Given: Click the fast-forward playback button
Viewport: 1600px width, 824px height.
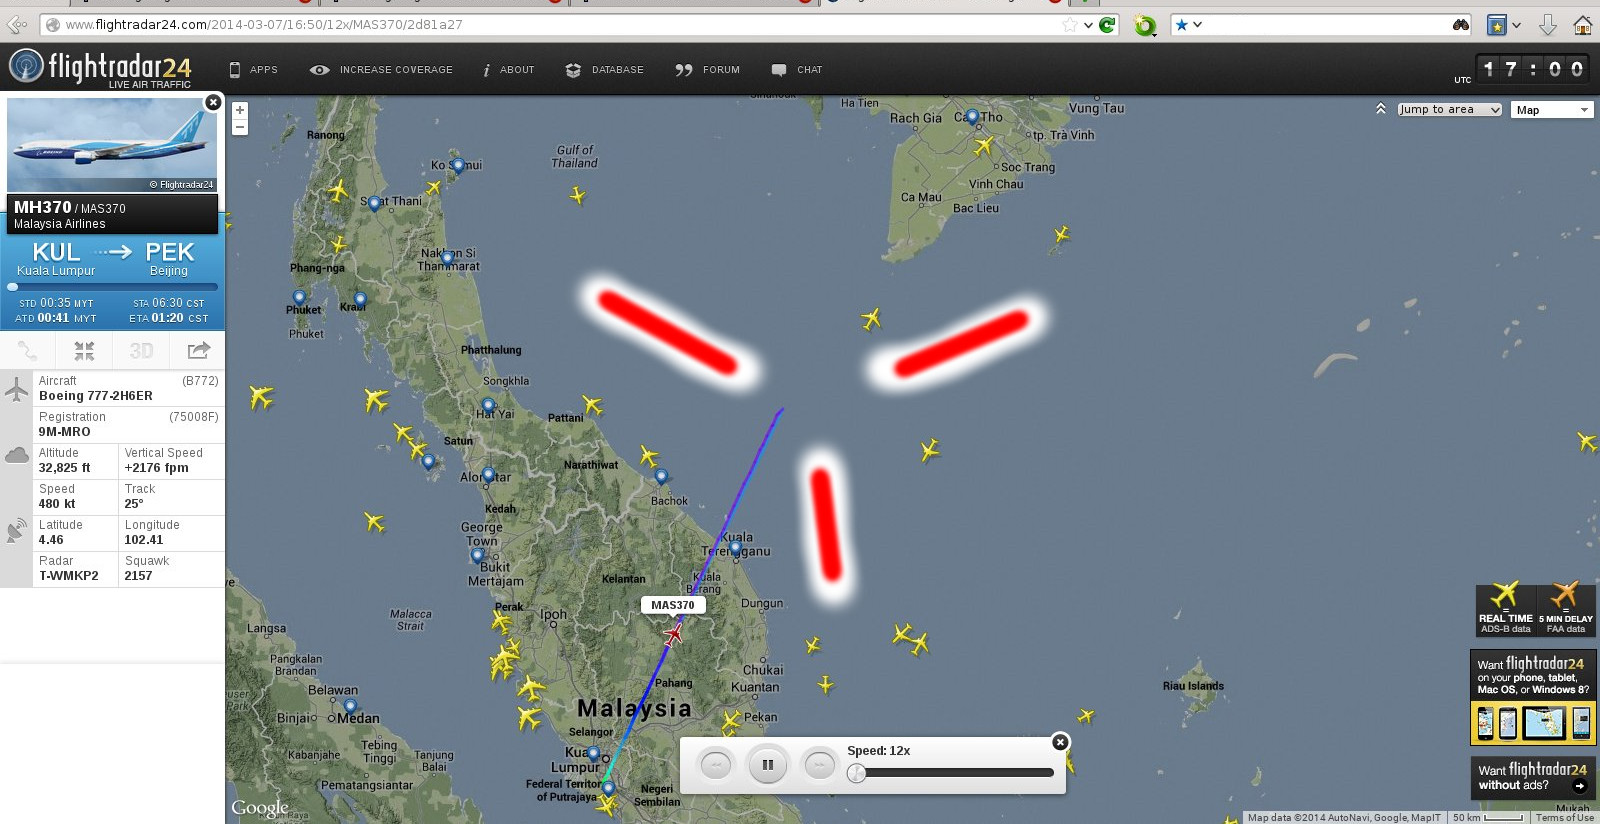Looking at the screenshot, I should point(819,766).
